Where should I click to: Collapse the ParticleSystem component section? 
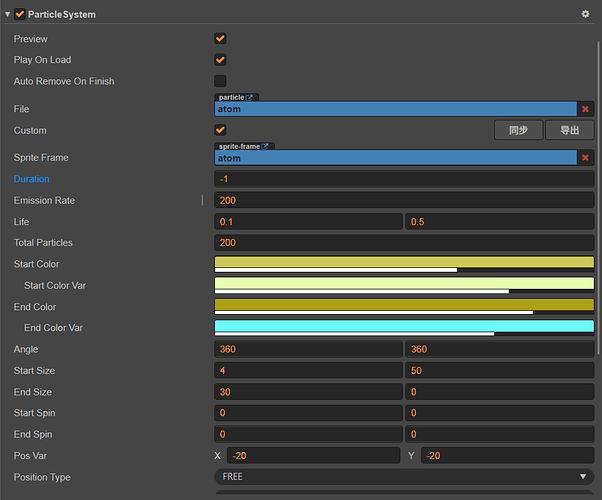point(8,14)
